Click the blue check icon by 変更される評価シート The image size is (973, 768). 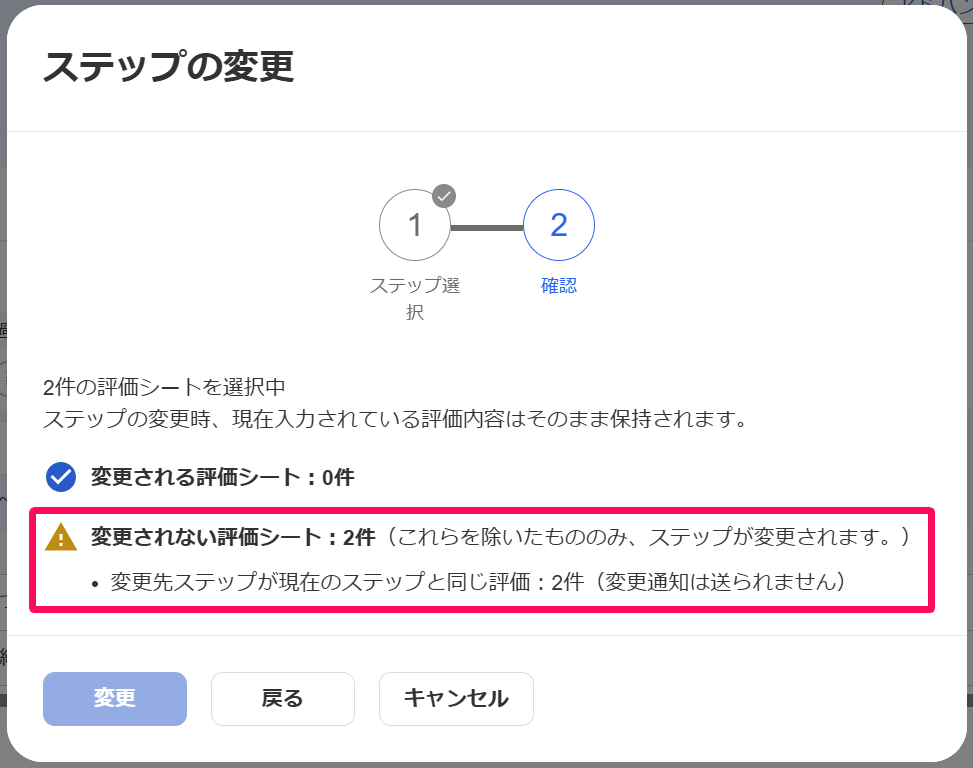[x=61, y=477]
